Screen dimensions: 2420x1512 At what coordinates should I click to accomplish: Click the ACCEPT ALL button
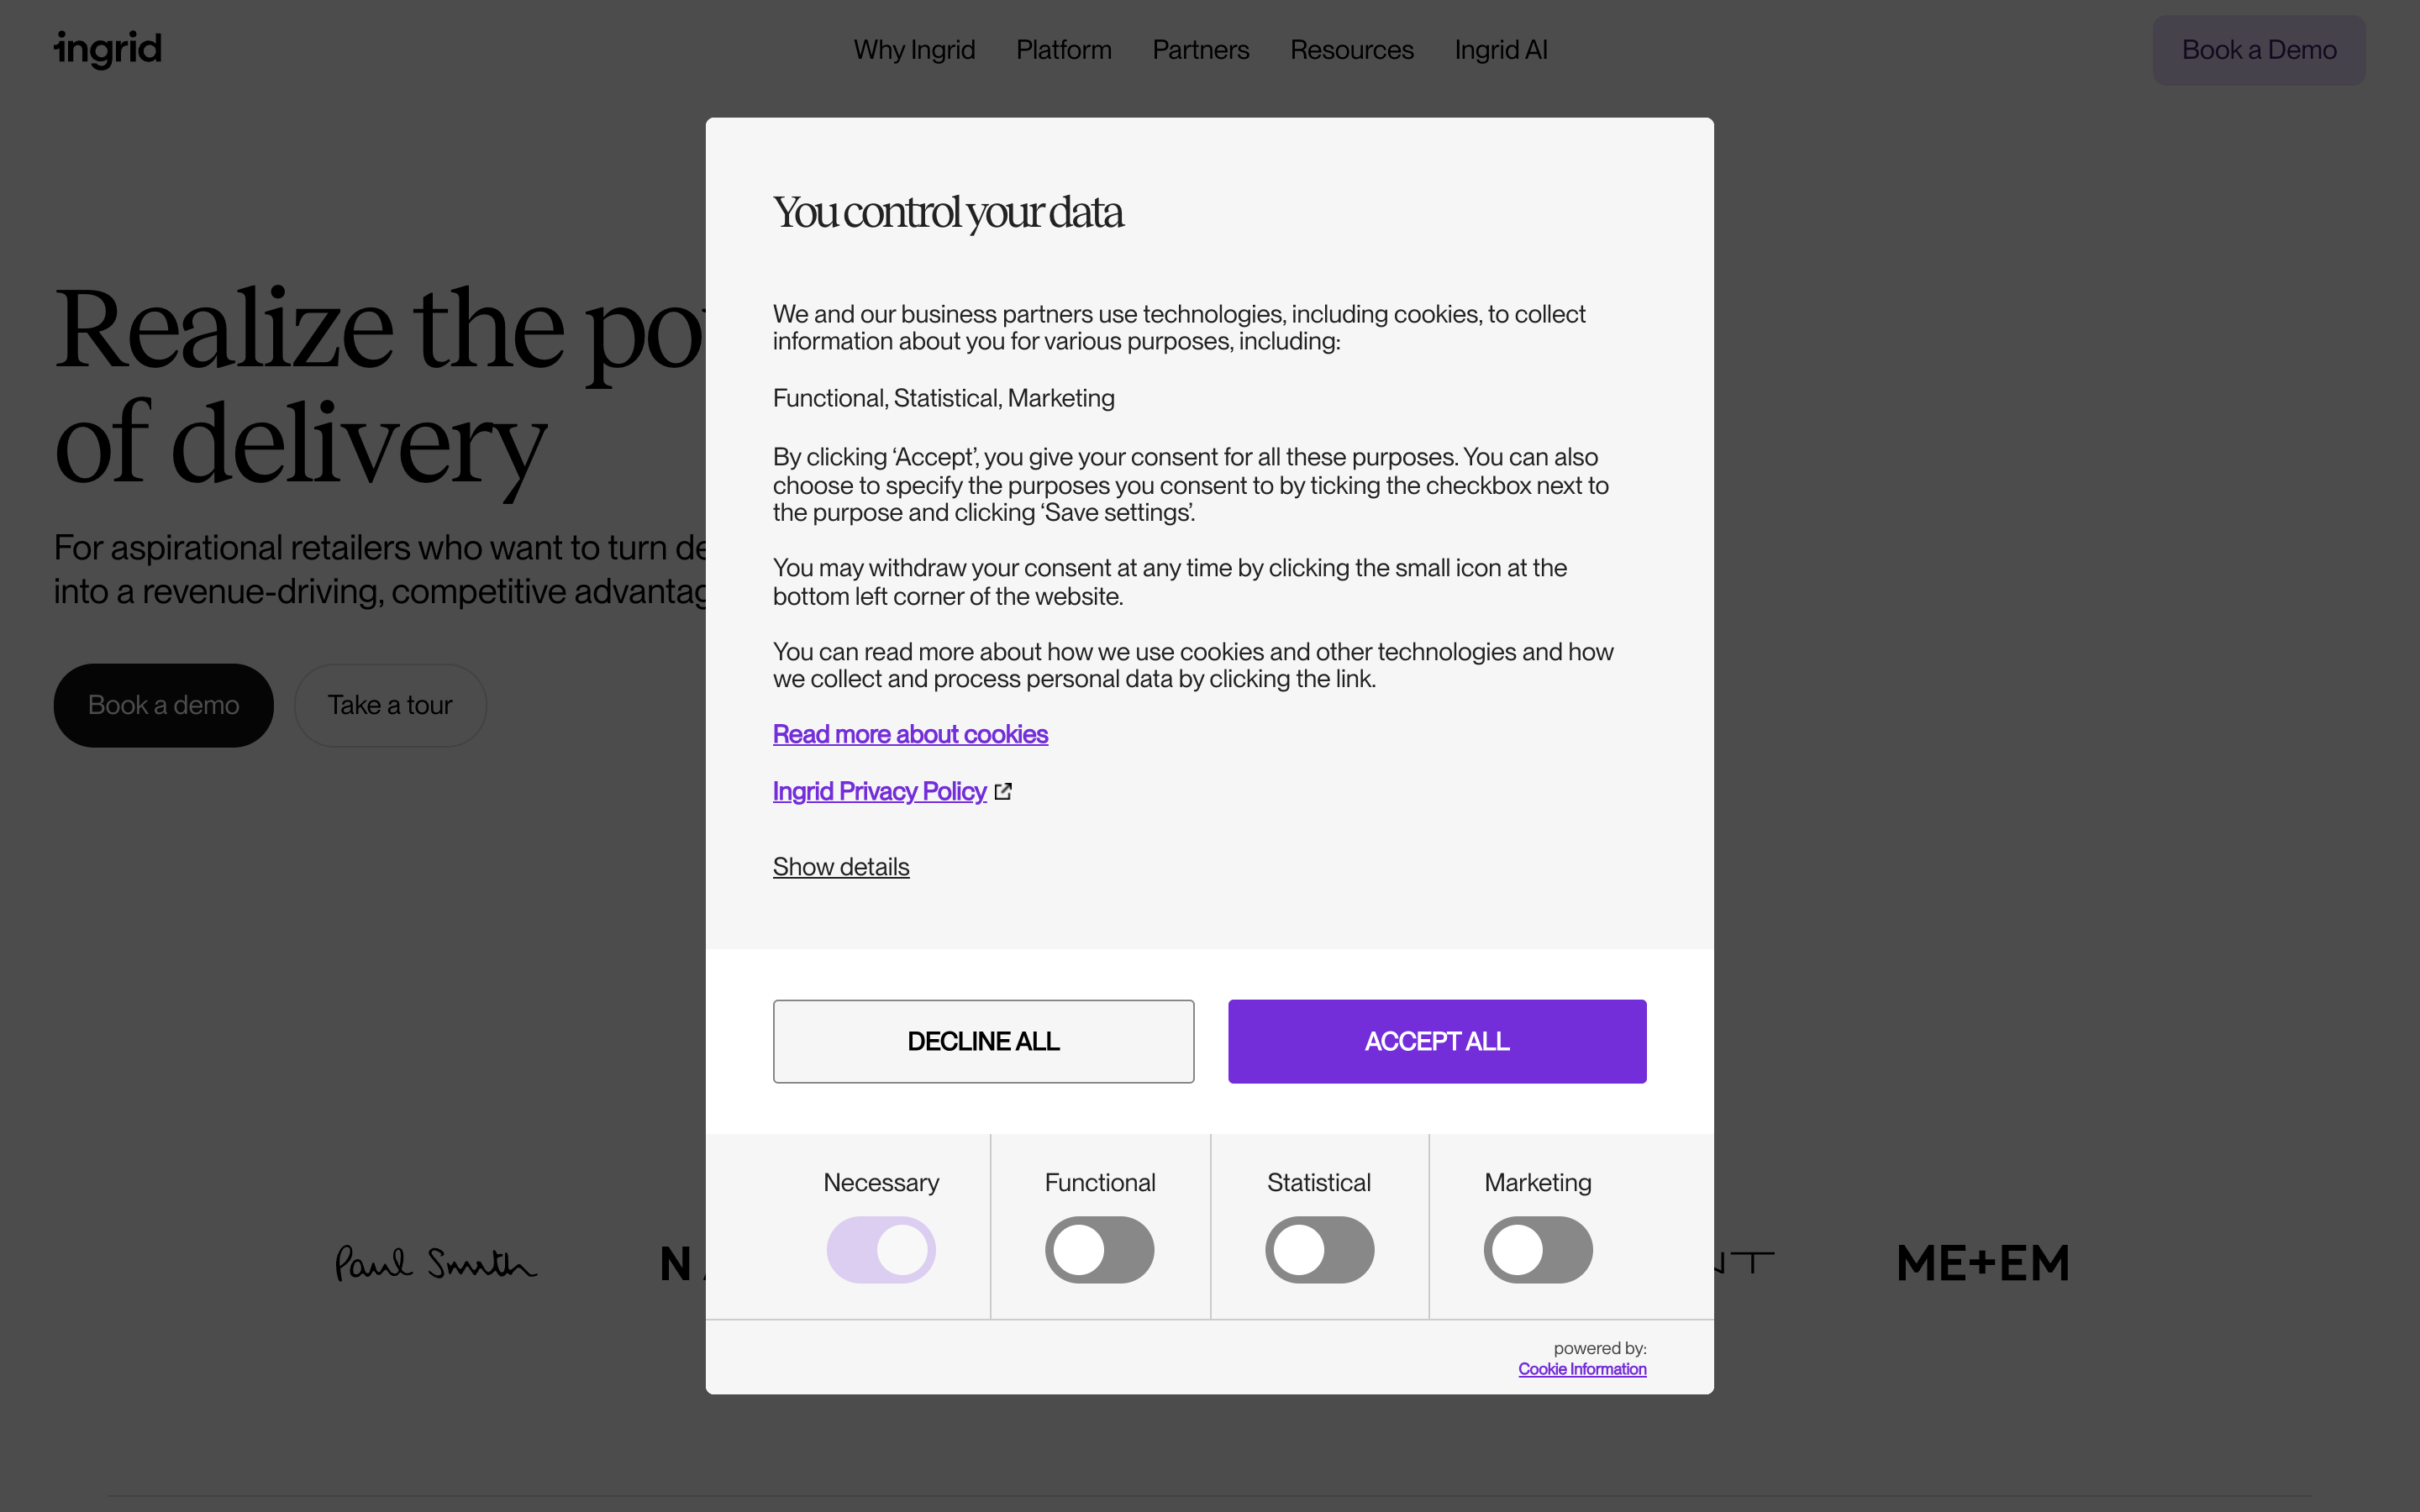1437,1041
